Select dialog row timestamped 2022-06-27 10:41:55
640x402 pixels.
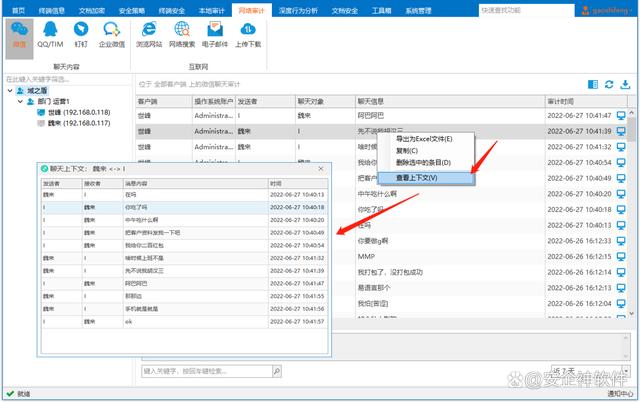click(184, 296)
